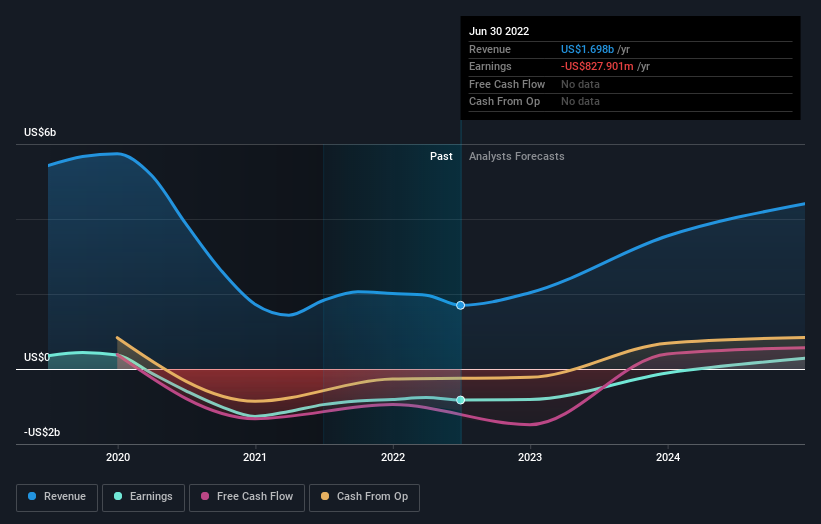The height and width of the screenshot is (524, 821).
Task: Click the Cash From Op row label in the tooltip
Action: coord(504,102)
